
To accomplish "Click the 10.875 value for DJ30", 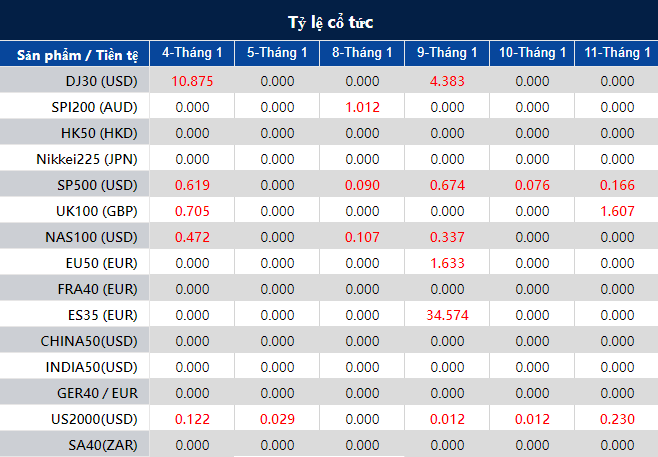I will pos(192,81).
